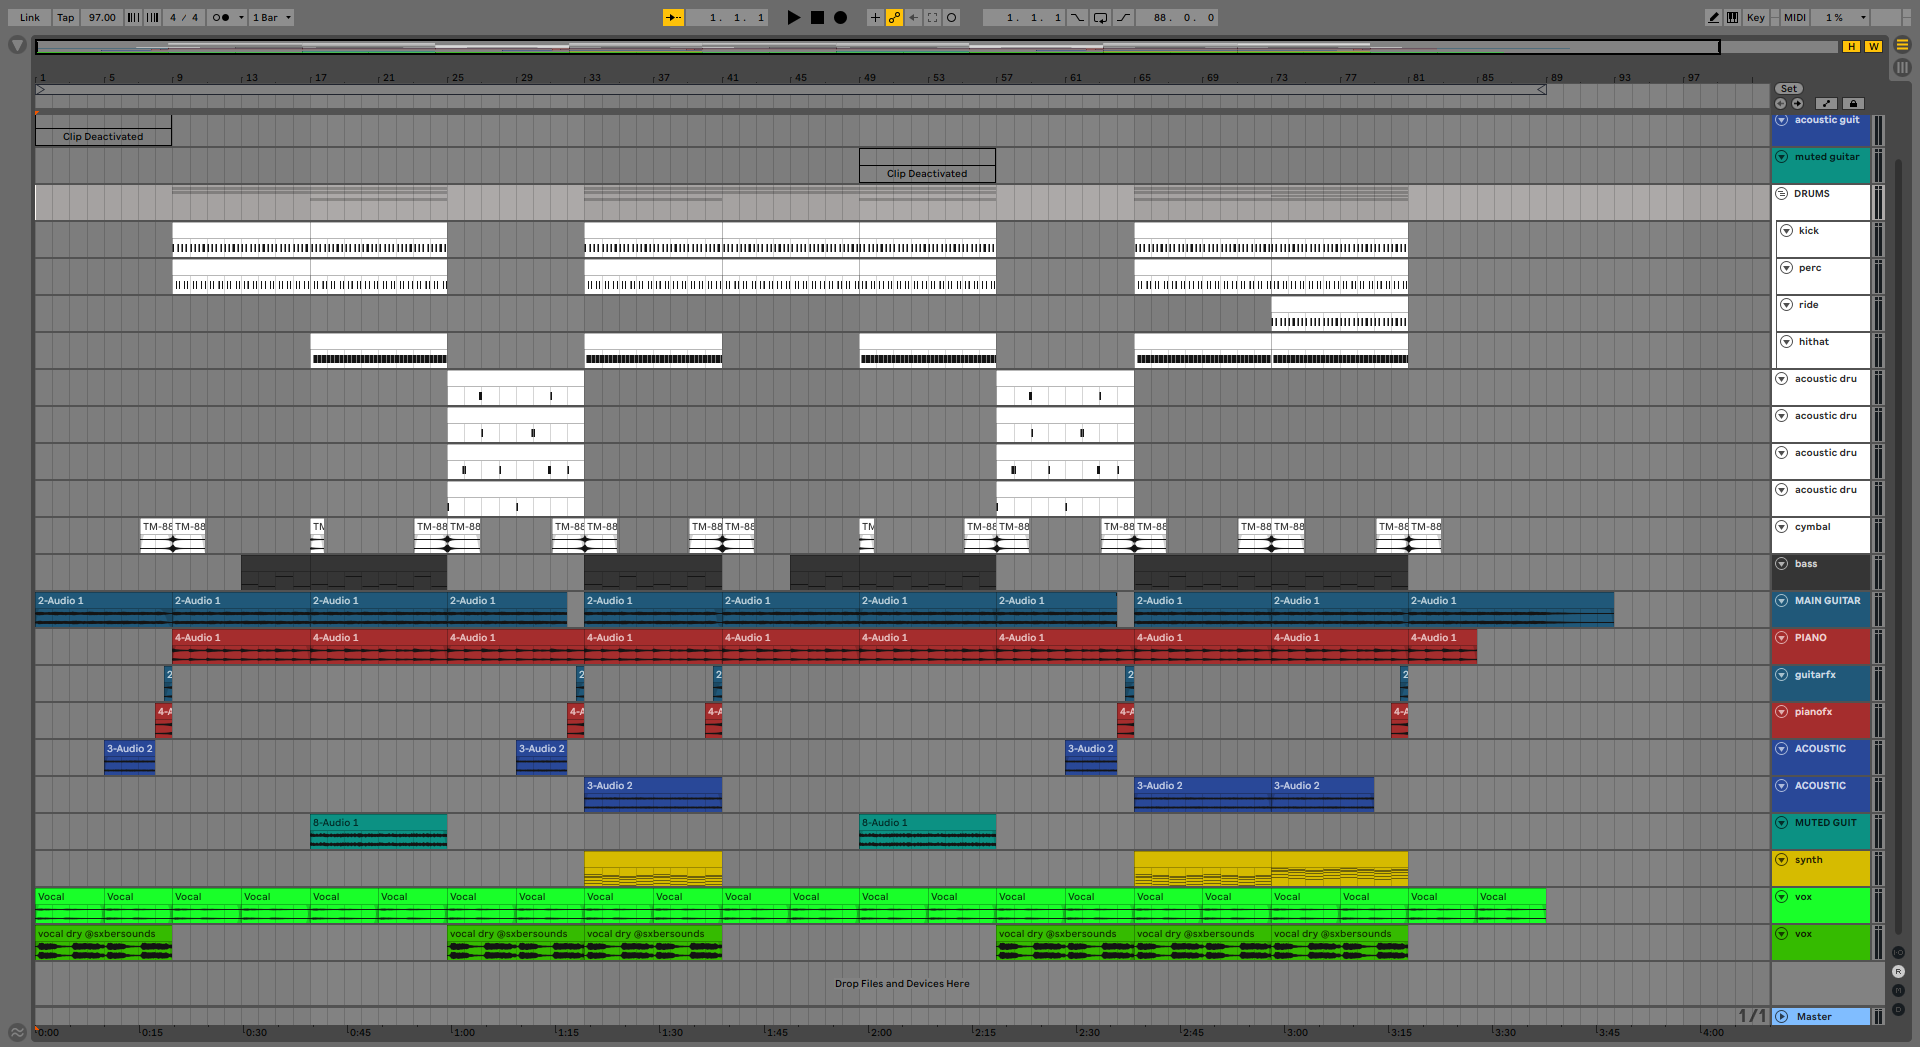Jump to Previous Locator arrow
Viewport: 1920px width, 1047px height.
coord(1780,104)
